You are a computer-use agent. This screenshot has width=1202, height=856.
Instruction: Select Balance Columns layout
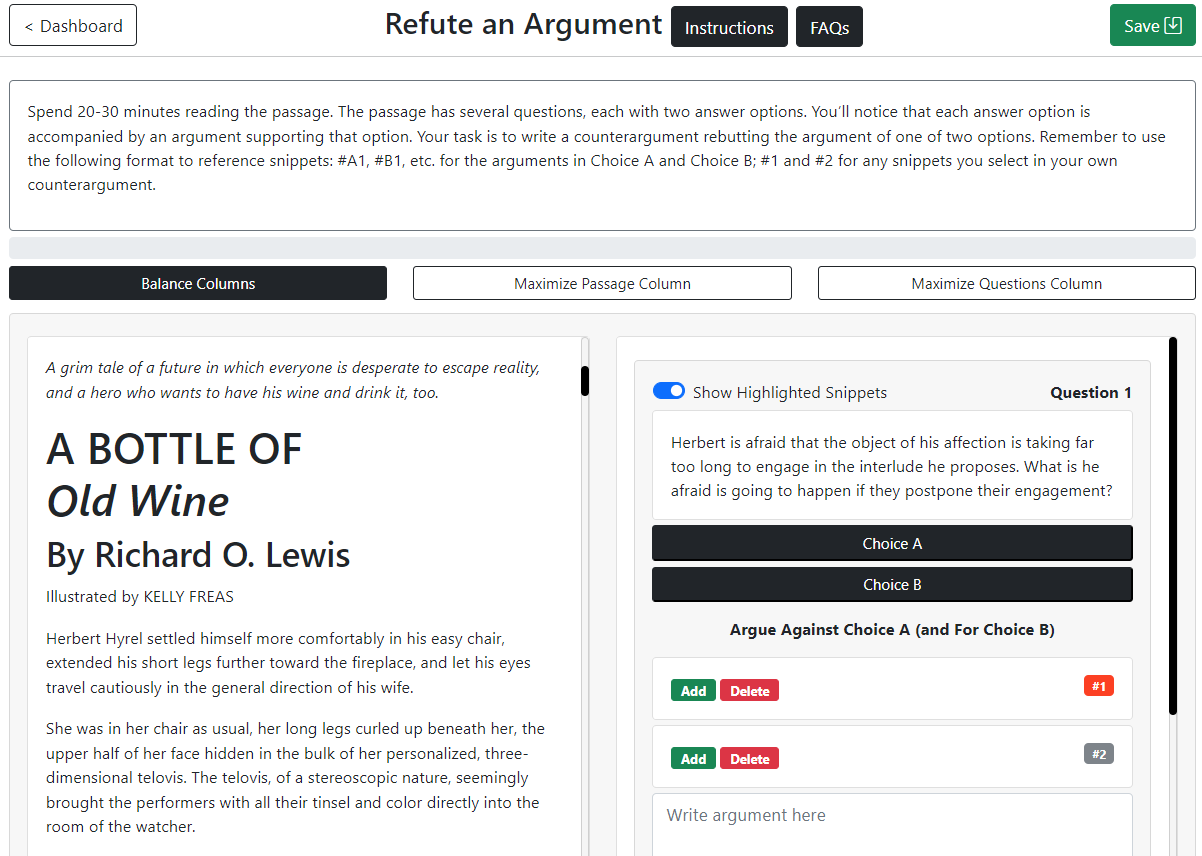pos(198,283)
